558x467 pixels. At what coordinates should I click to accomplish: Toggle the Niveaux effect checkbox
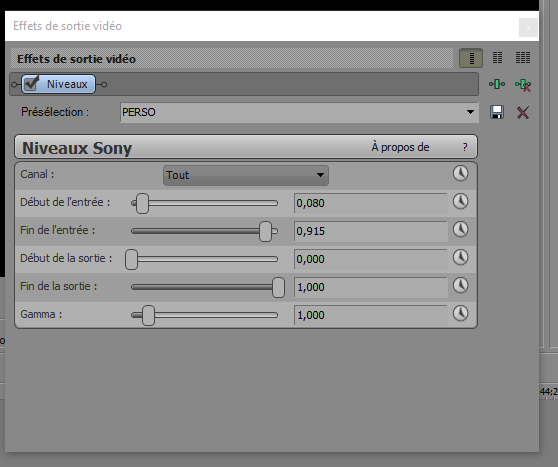[x=32, y=84]
